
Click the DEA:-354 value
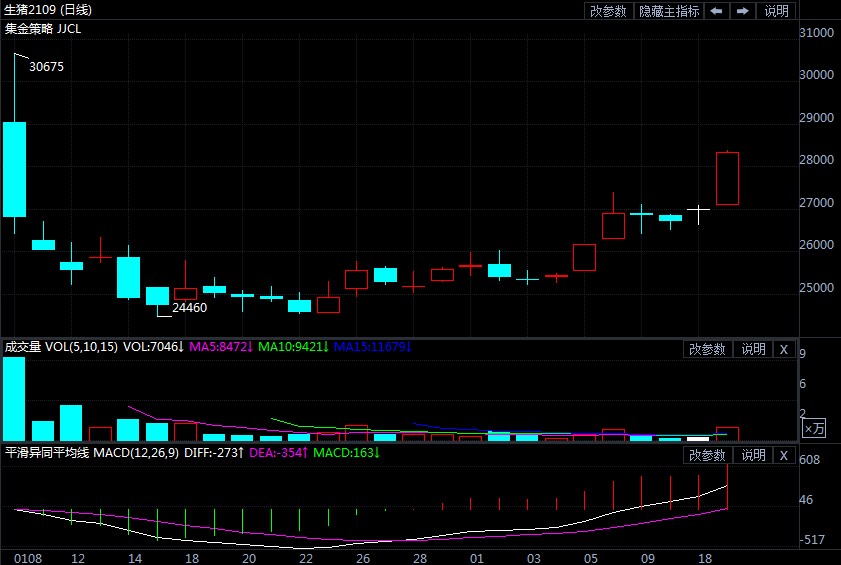pyautogui.click(x=278, y=452)
